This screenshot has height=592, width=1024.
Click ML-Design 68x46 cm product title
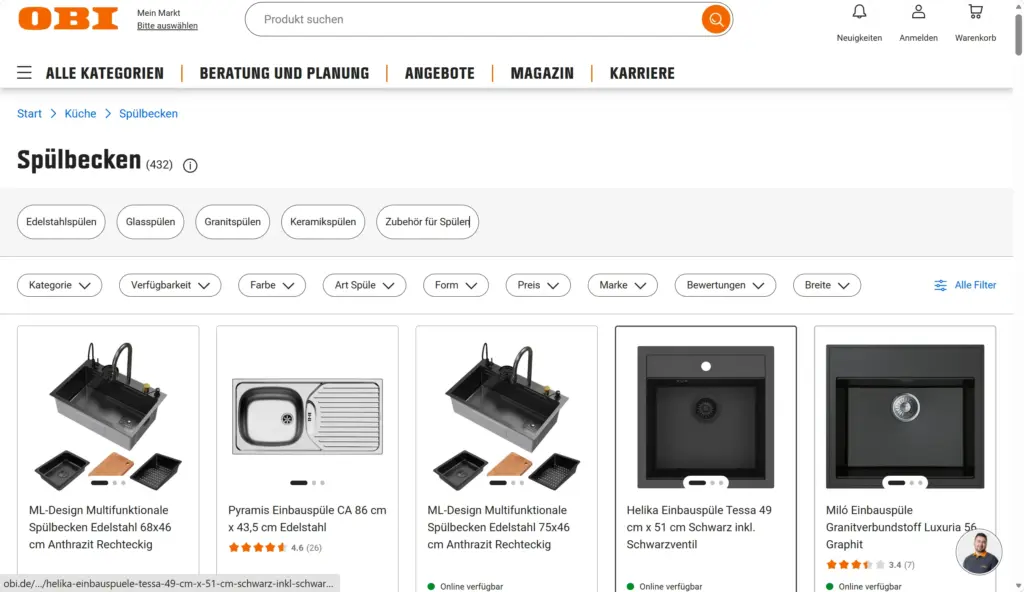(x=100, y=527)
